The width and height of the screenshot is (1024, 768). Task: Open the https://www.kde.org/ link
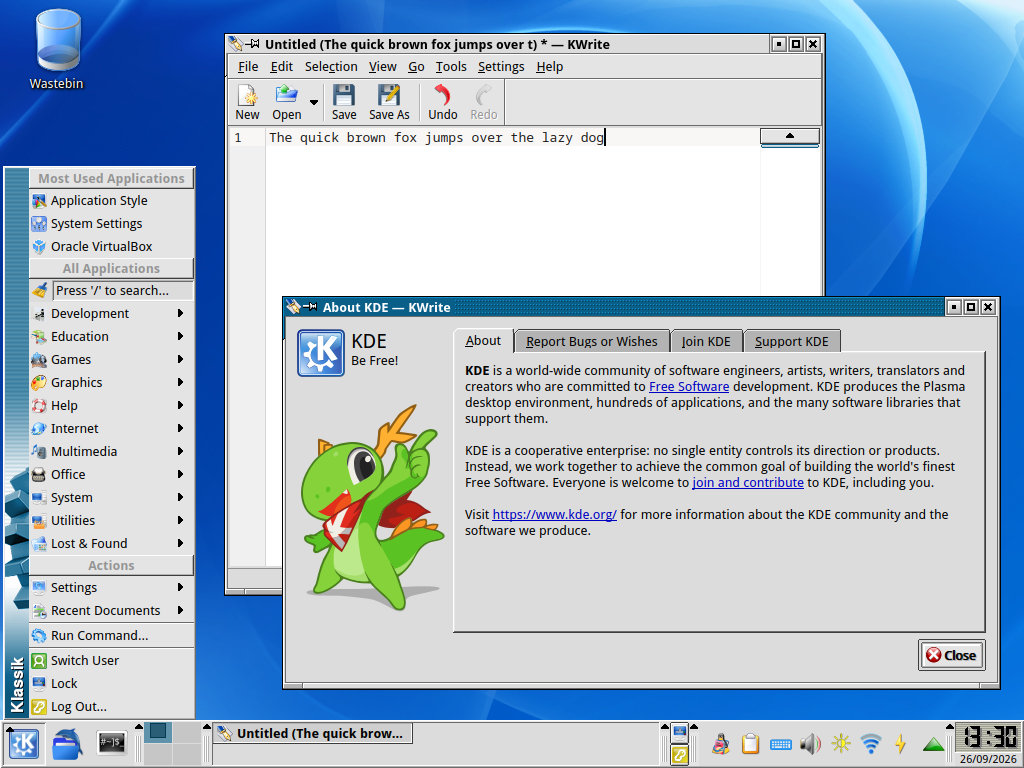554,515
